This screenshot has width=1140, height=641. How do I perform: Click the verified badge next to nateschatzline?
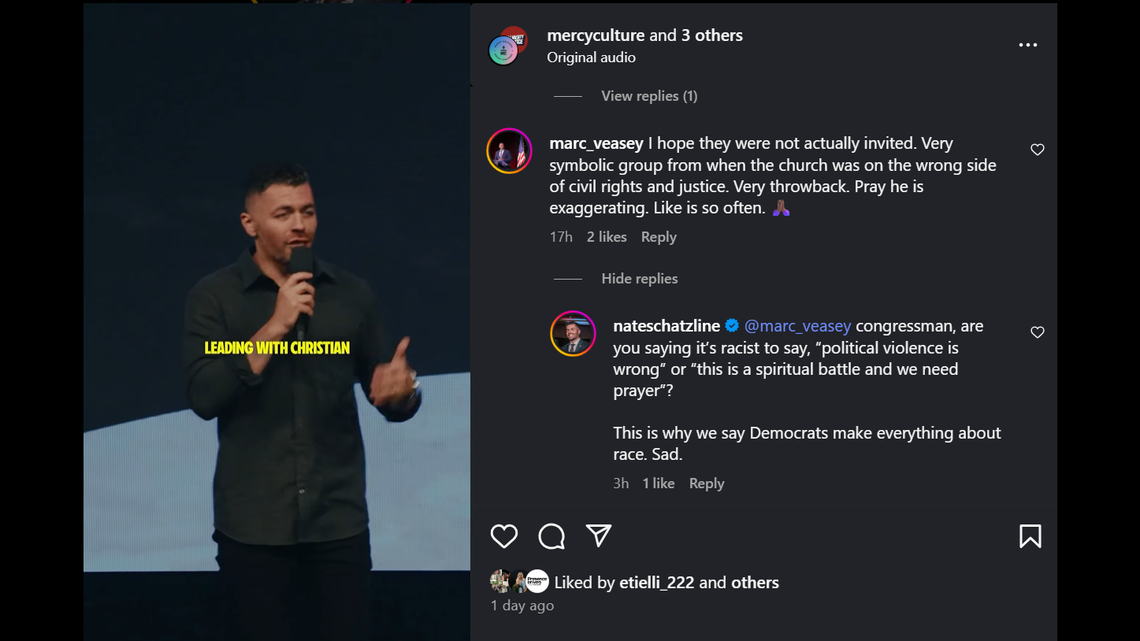[733, 325]
